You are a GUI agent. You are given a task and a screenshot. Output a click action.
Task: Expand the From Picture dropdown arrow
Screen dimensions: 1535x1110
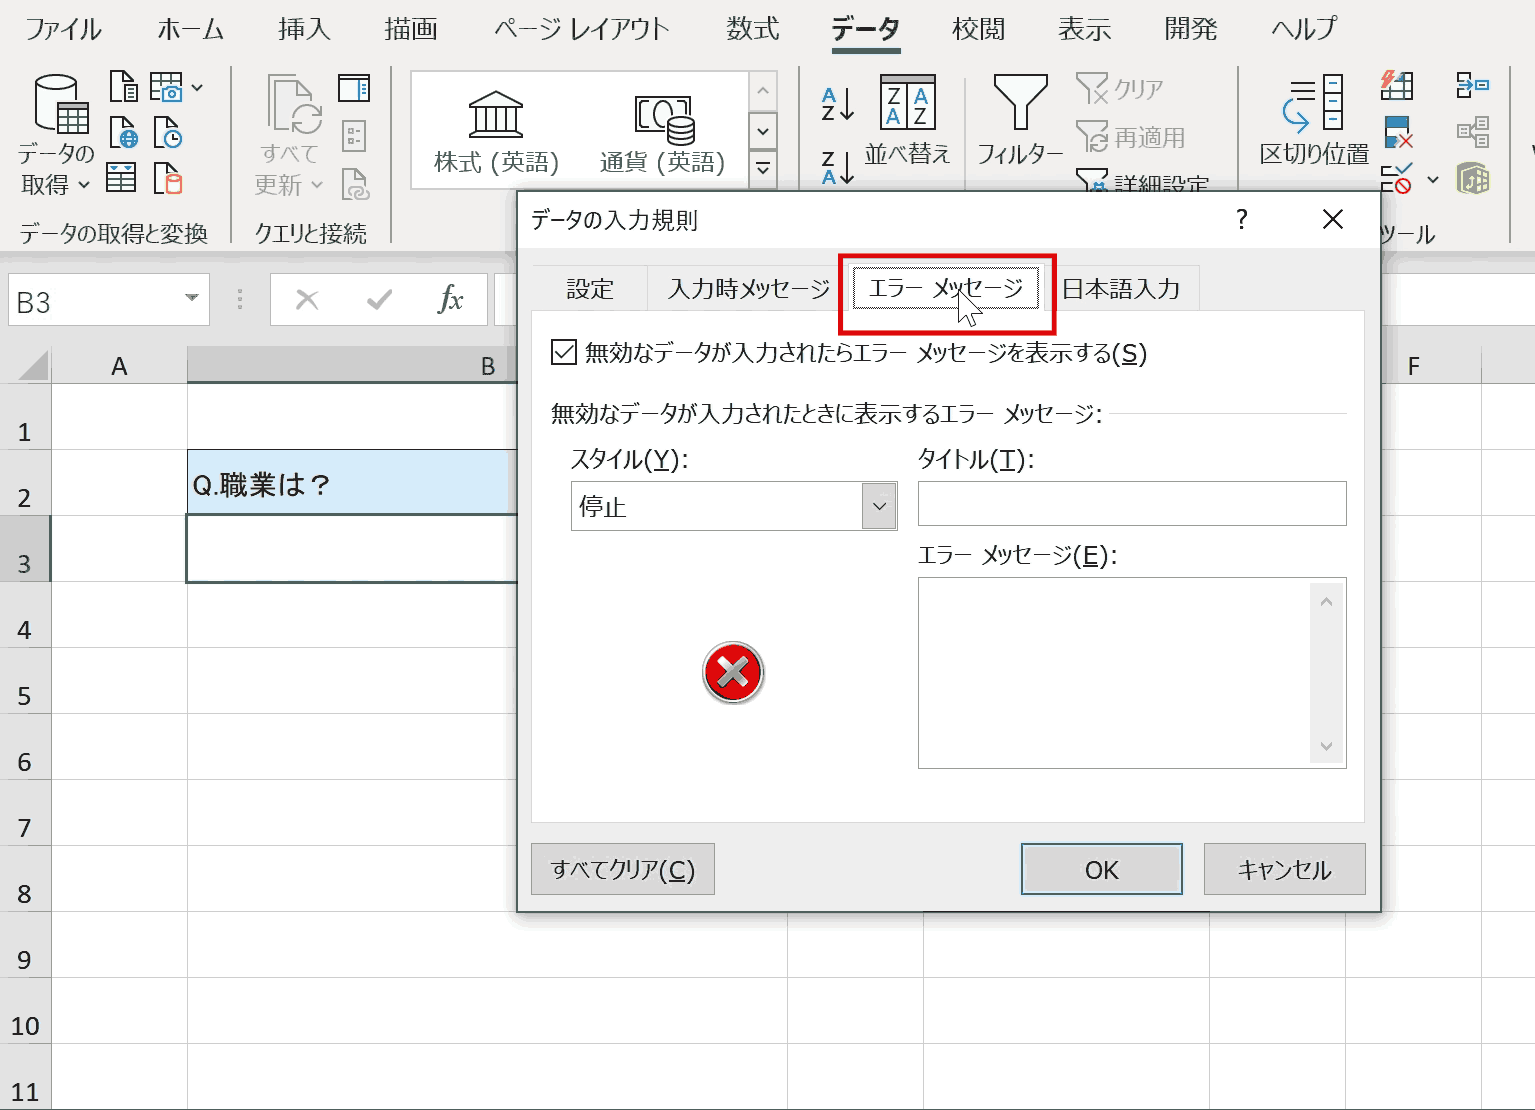(x=197, y=88)
